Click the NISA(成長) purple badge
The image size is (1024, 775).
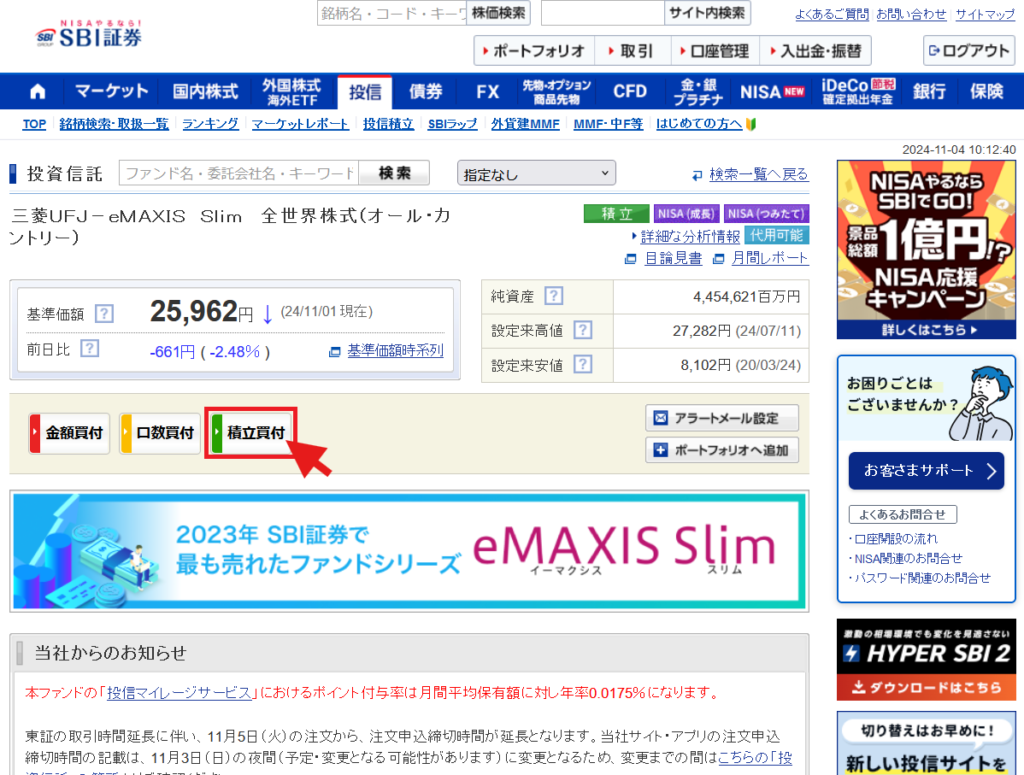click(686, 214)
